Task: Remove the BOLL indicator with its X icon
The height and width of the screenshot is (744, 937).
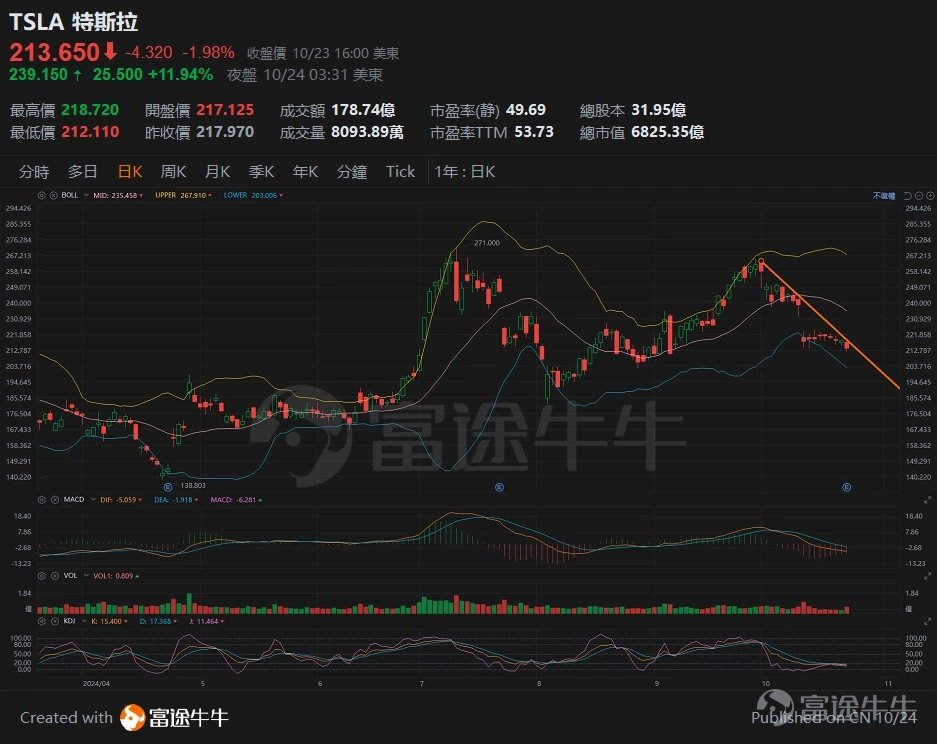Action: point(53,195)
